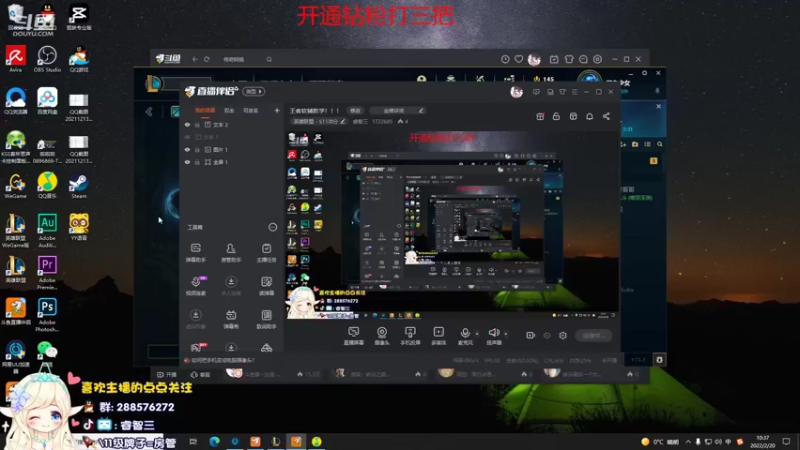Toggle visibility of 图片 1 layer
This screenshot has height=450, width=800.
click(187, 149)
